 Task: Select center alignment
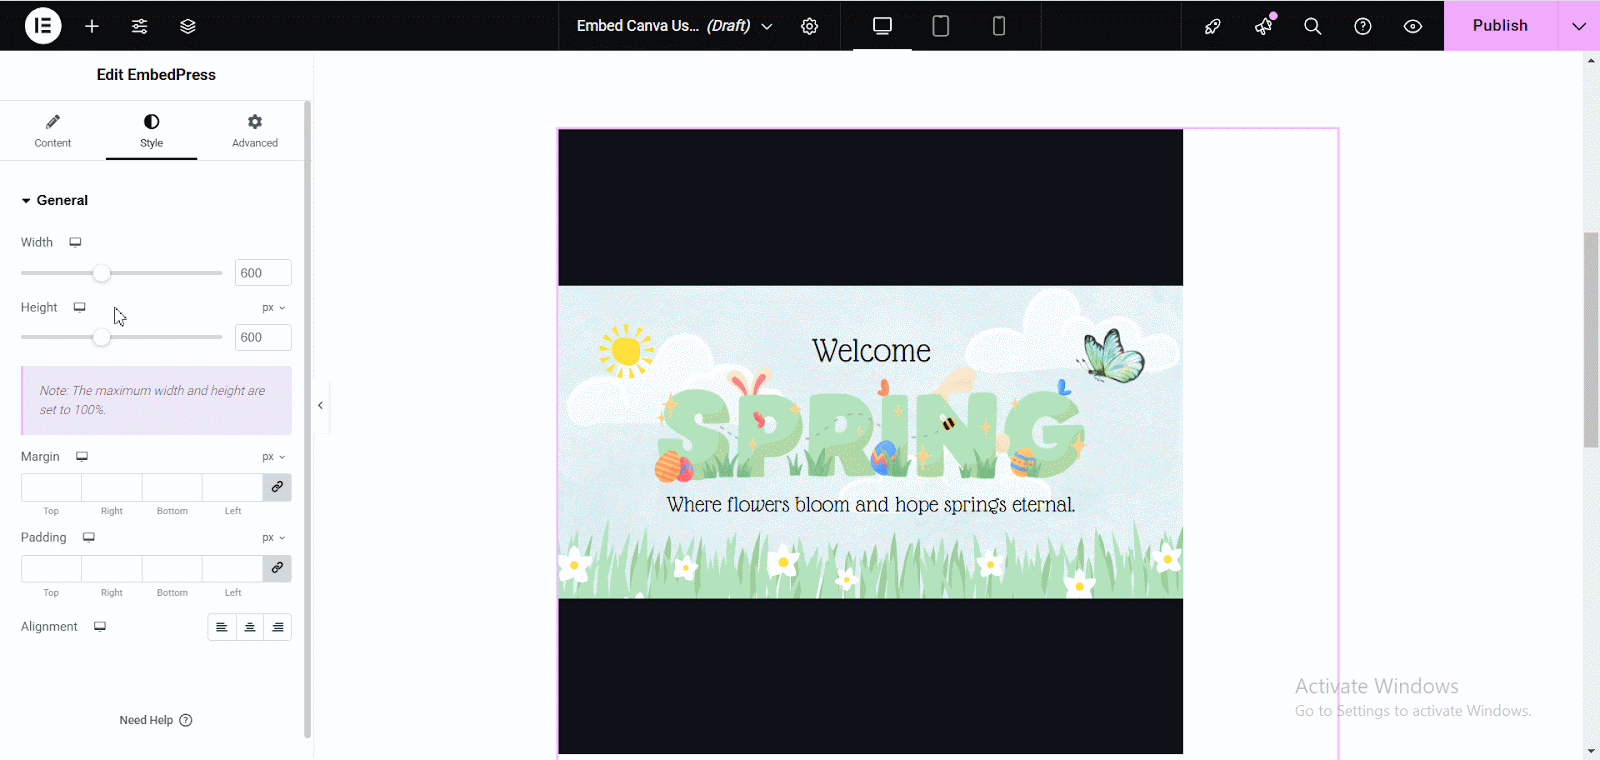(250, 627)
